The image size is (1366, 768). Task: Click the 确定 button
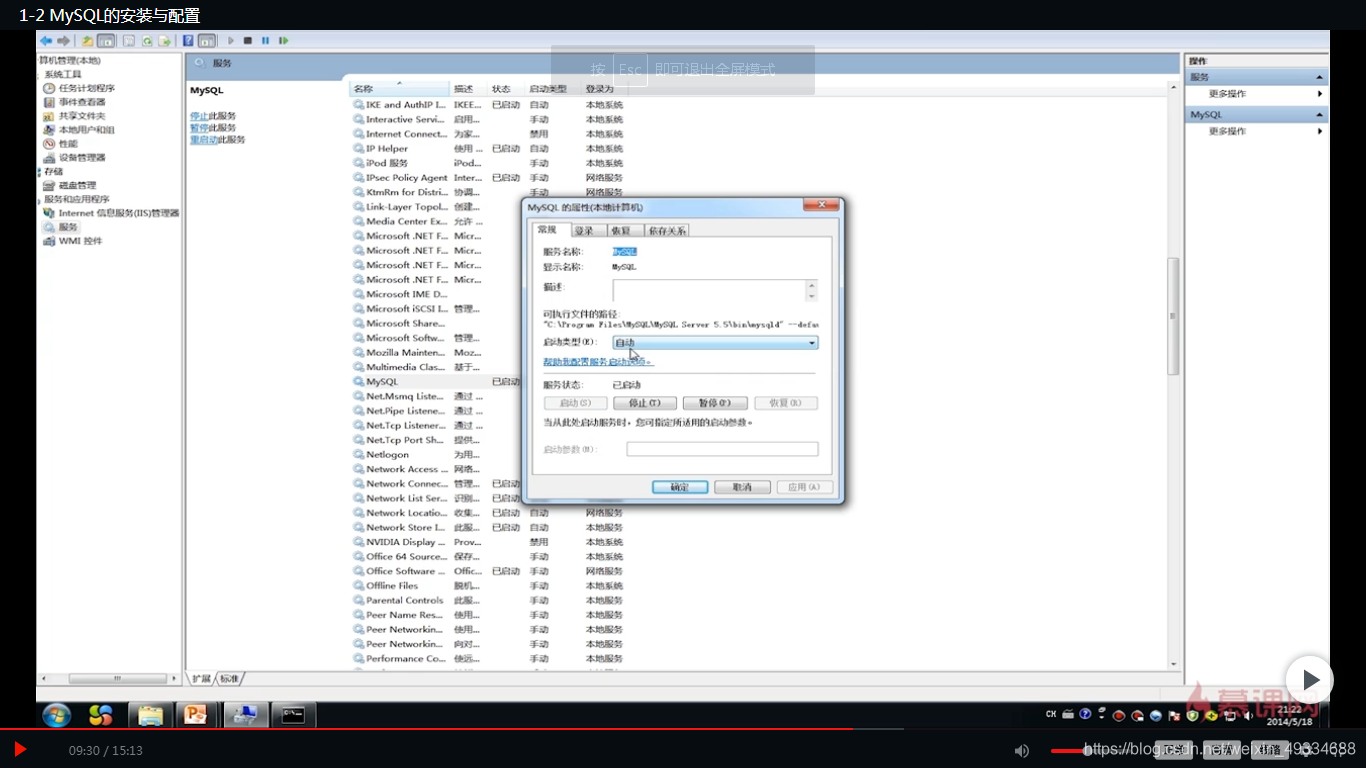680,487
